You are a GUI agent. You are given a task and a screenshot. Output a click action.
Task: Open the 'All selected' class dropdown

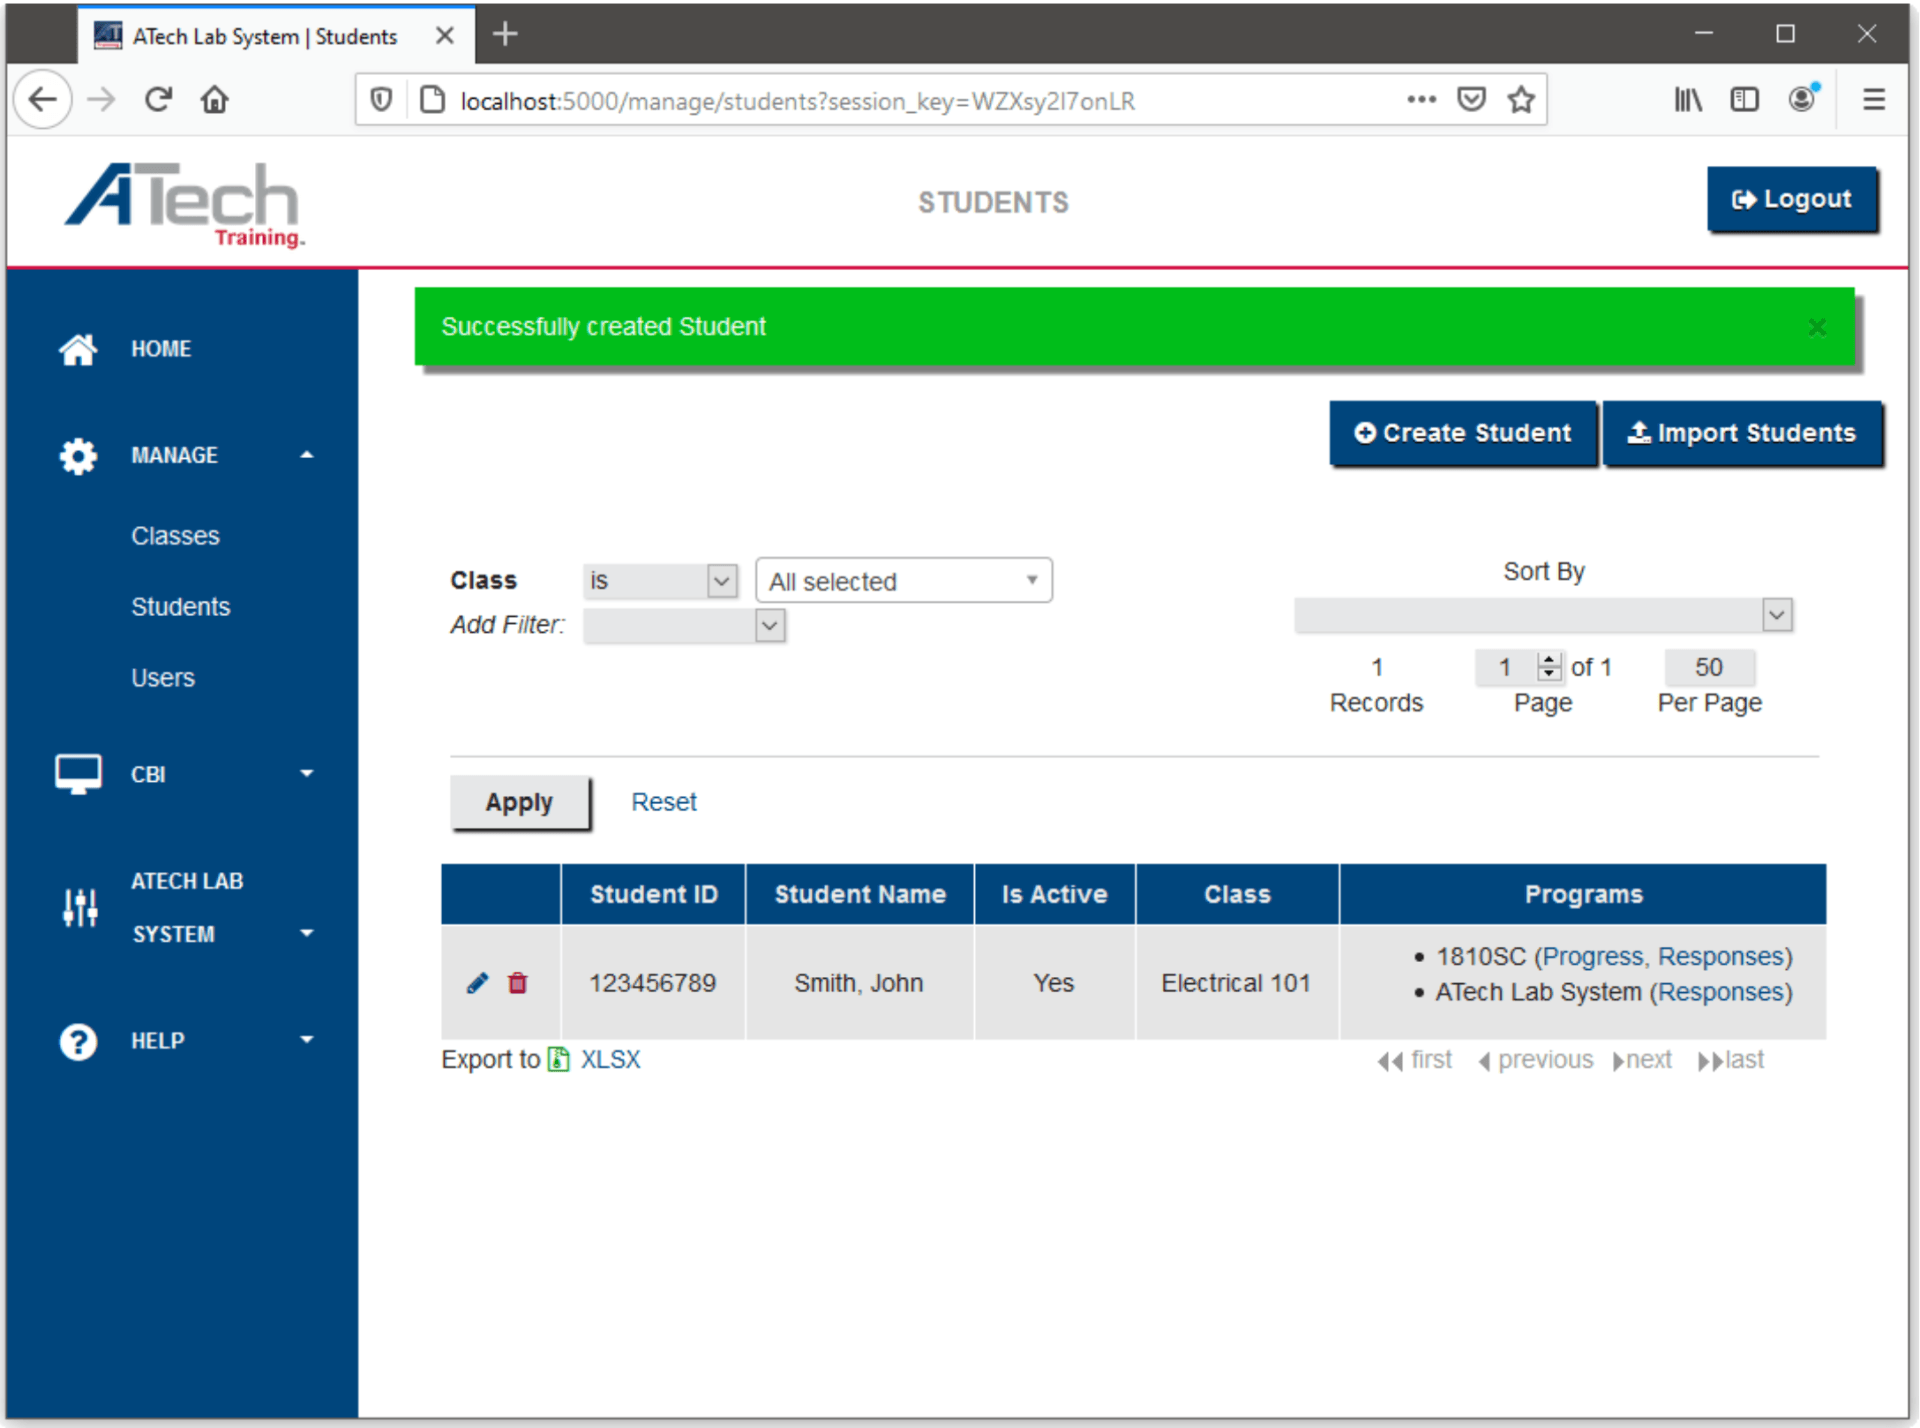click(x=903, y=581)
